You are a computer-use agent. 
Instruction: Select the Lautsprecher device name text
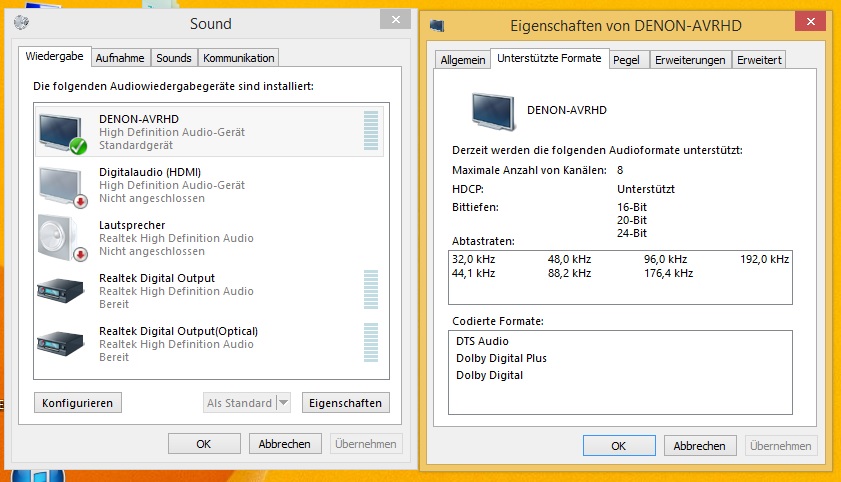pyautogui.click(x=132, y=225)
